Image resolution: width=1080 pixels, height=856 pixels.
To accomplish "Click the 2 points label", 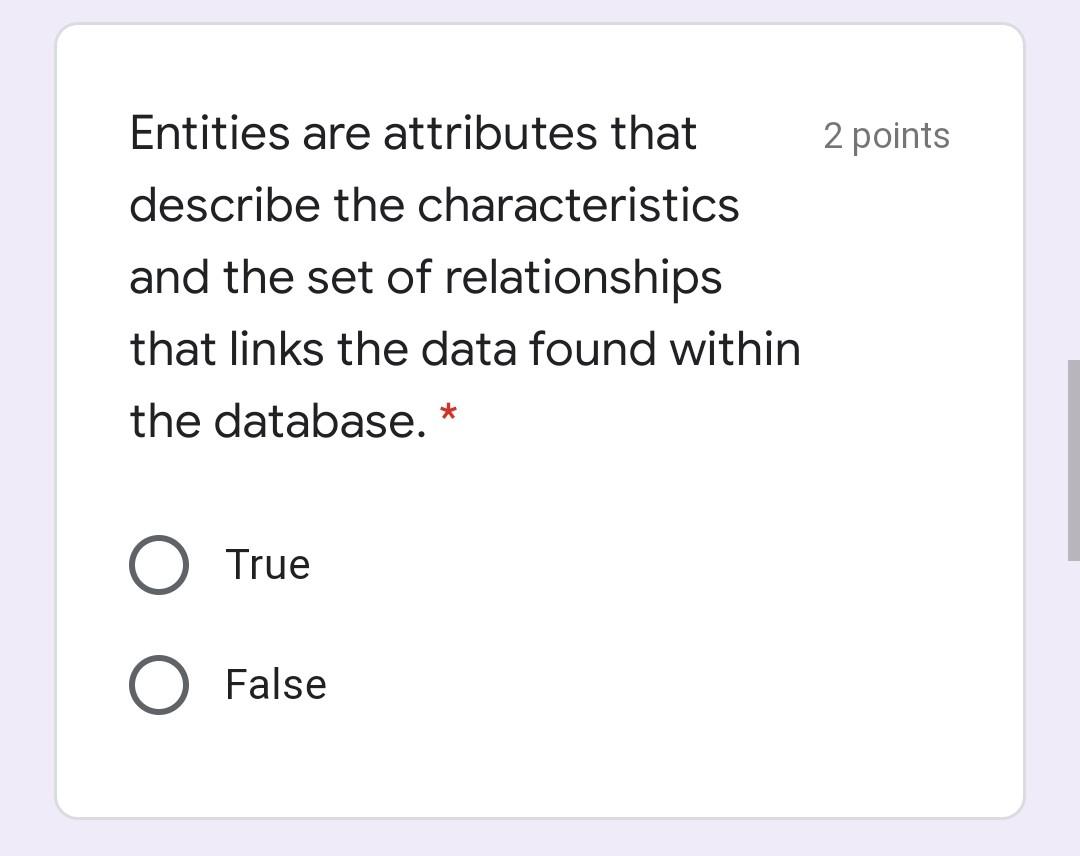I will 886,136.
